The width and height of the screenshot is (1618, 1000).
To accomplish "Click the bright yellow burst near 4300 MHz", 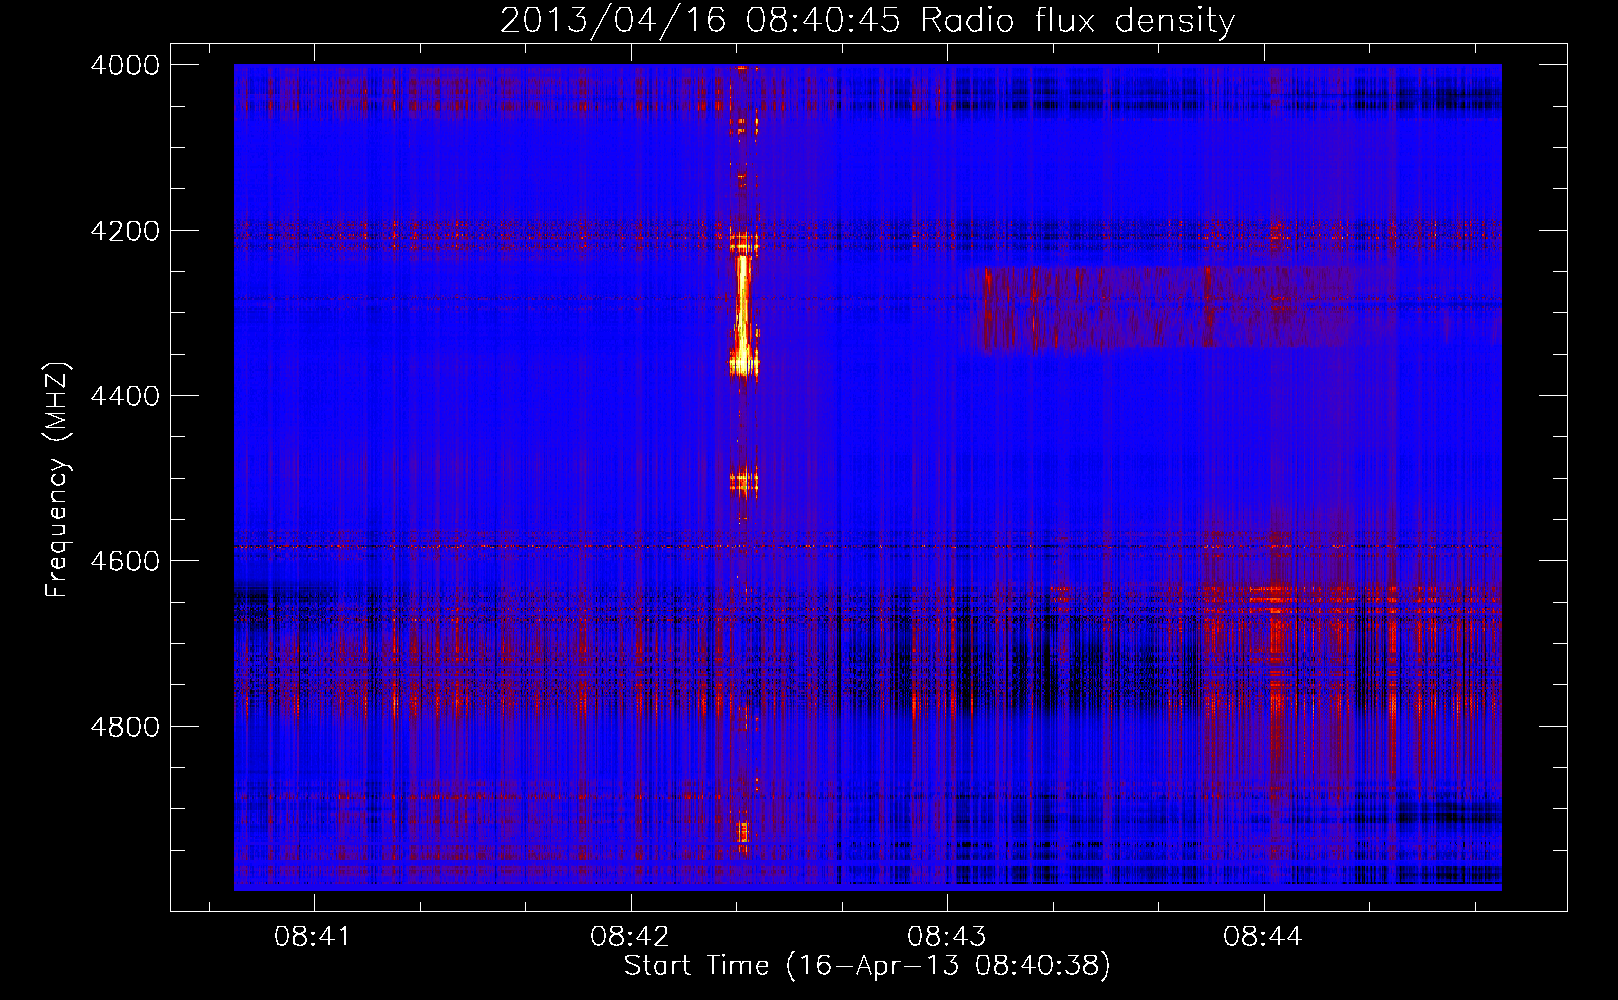I will 743,315.
